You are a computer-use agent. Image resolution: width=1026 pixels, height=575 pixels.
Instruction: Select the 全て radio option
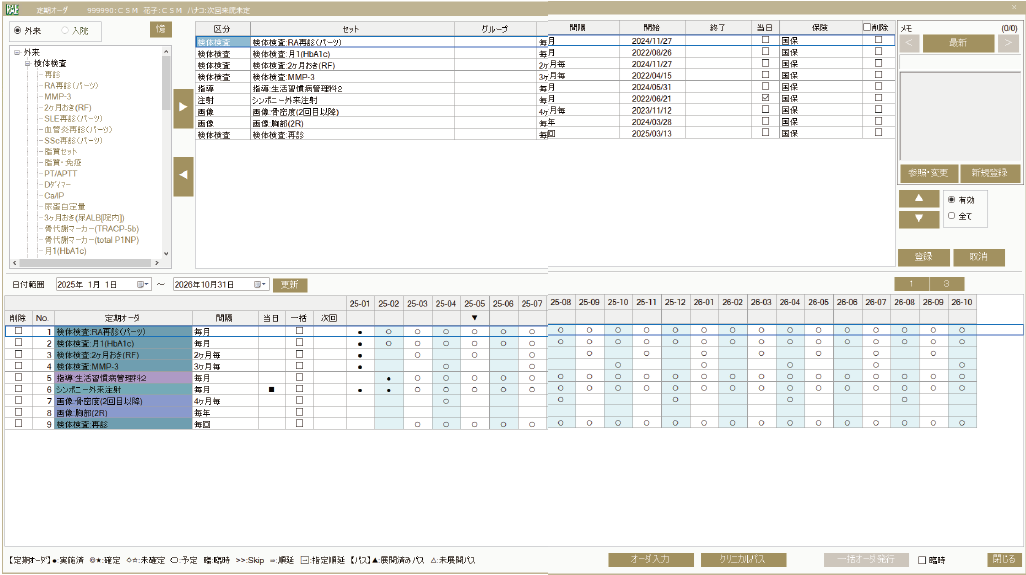click(x=952, y=216)
